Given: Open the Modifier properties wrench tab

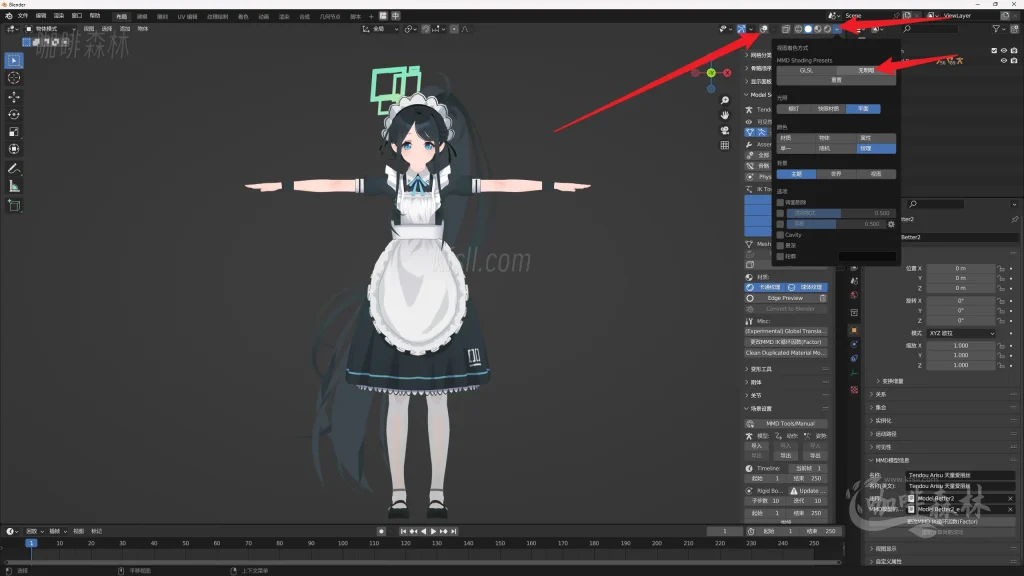Looking at the screenshot, I should click(x=853, y=343).
